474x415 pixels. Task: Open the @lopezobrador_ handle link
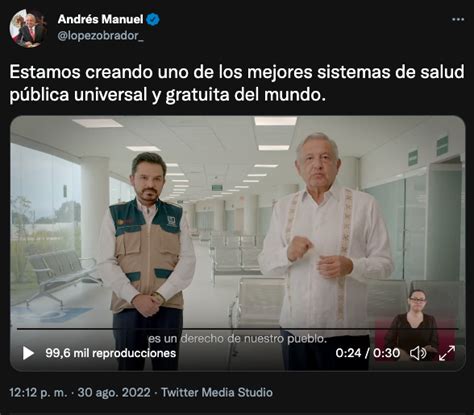pyautogui.click(x=101, y=36)
